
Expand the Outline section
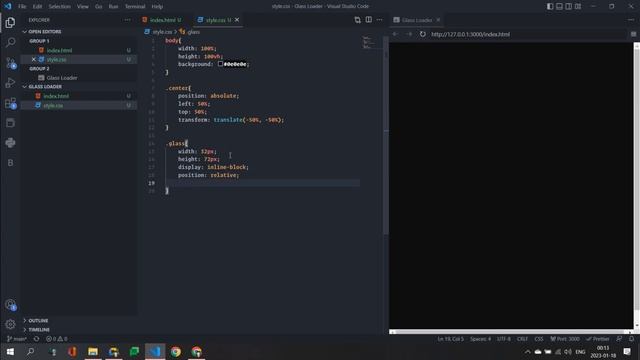[38, 320]
